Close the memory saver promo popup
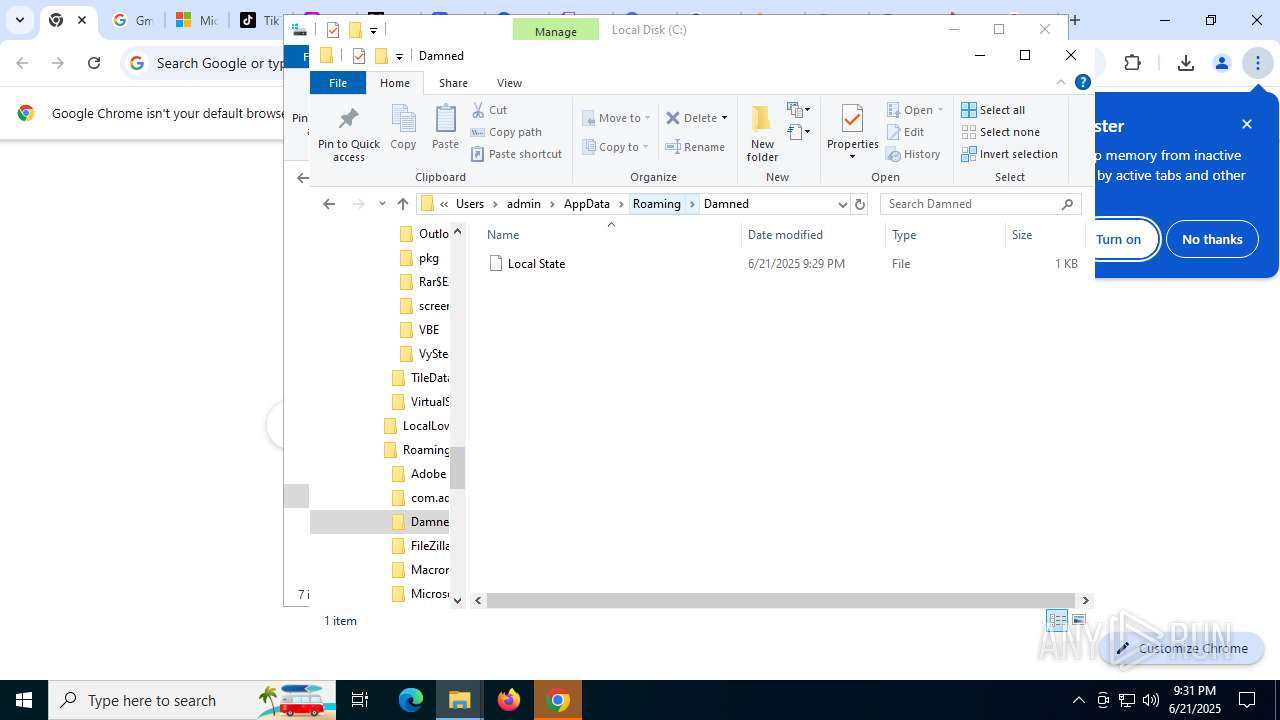The width and height of the screenshot is (1280, 720). click(1246, 124)
